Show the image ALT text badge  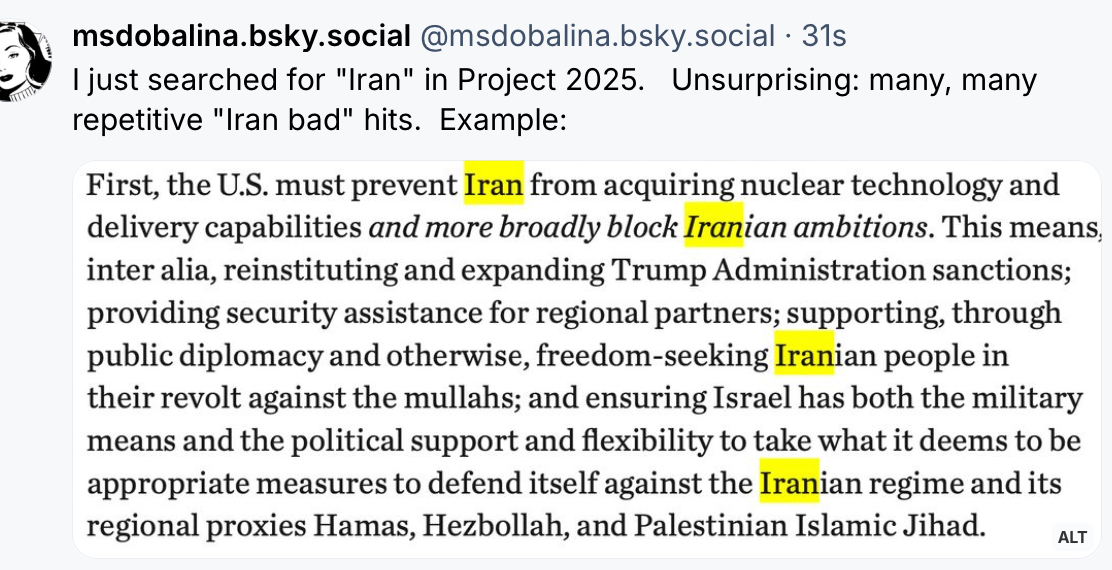tap(1071, 537)
